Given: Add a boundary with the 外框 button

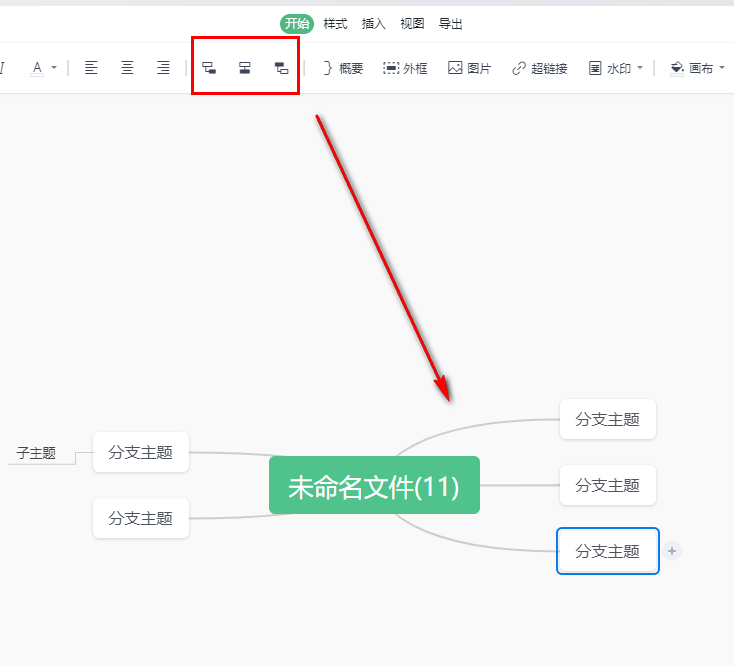Looking at the screenshot, I should click(x=405, y=68).
